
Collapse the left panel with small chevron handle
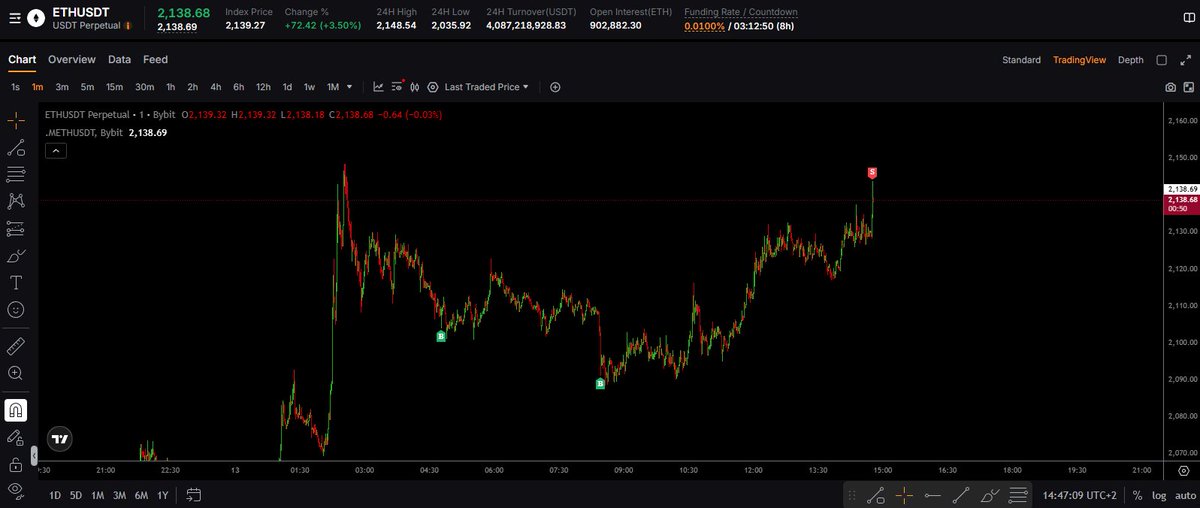35,455
